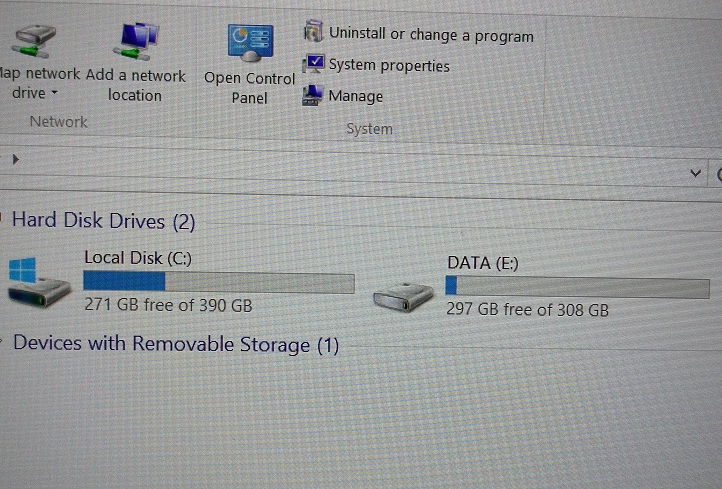Click the Uninstall or change a program label
Viewport: 722px width, 489px height.
tap(431, 35)
